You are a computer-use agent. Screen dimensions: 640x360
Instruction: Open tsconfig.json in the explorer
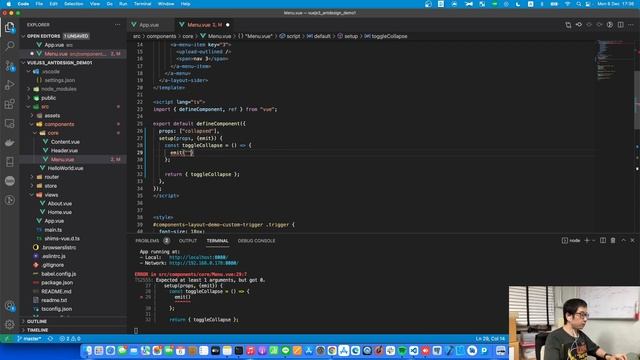point(56,309)
